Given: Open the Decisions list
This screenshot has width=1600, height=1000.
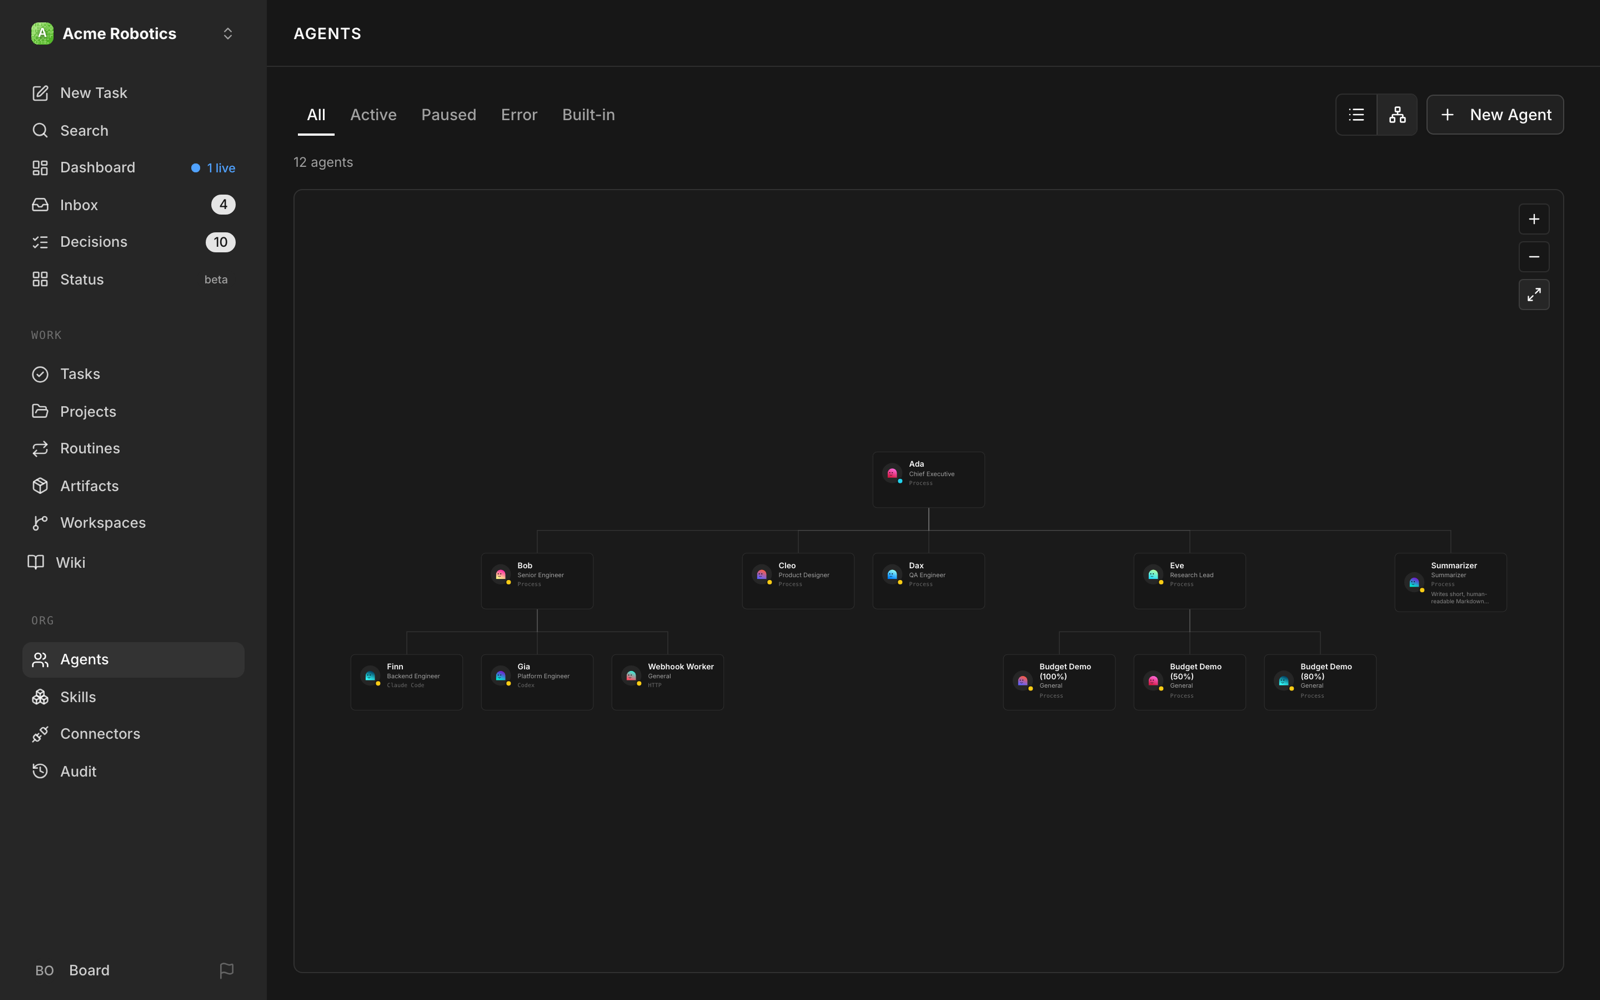Looking at the screenshot, I should pos(133,242).
